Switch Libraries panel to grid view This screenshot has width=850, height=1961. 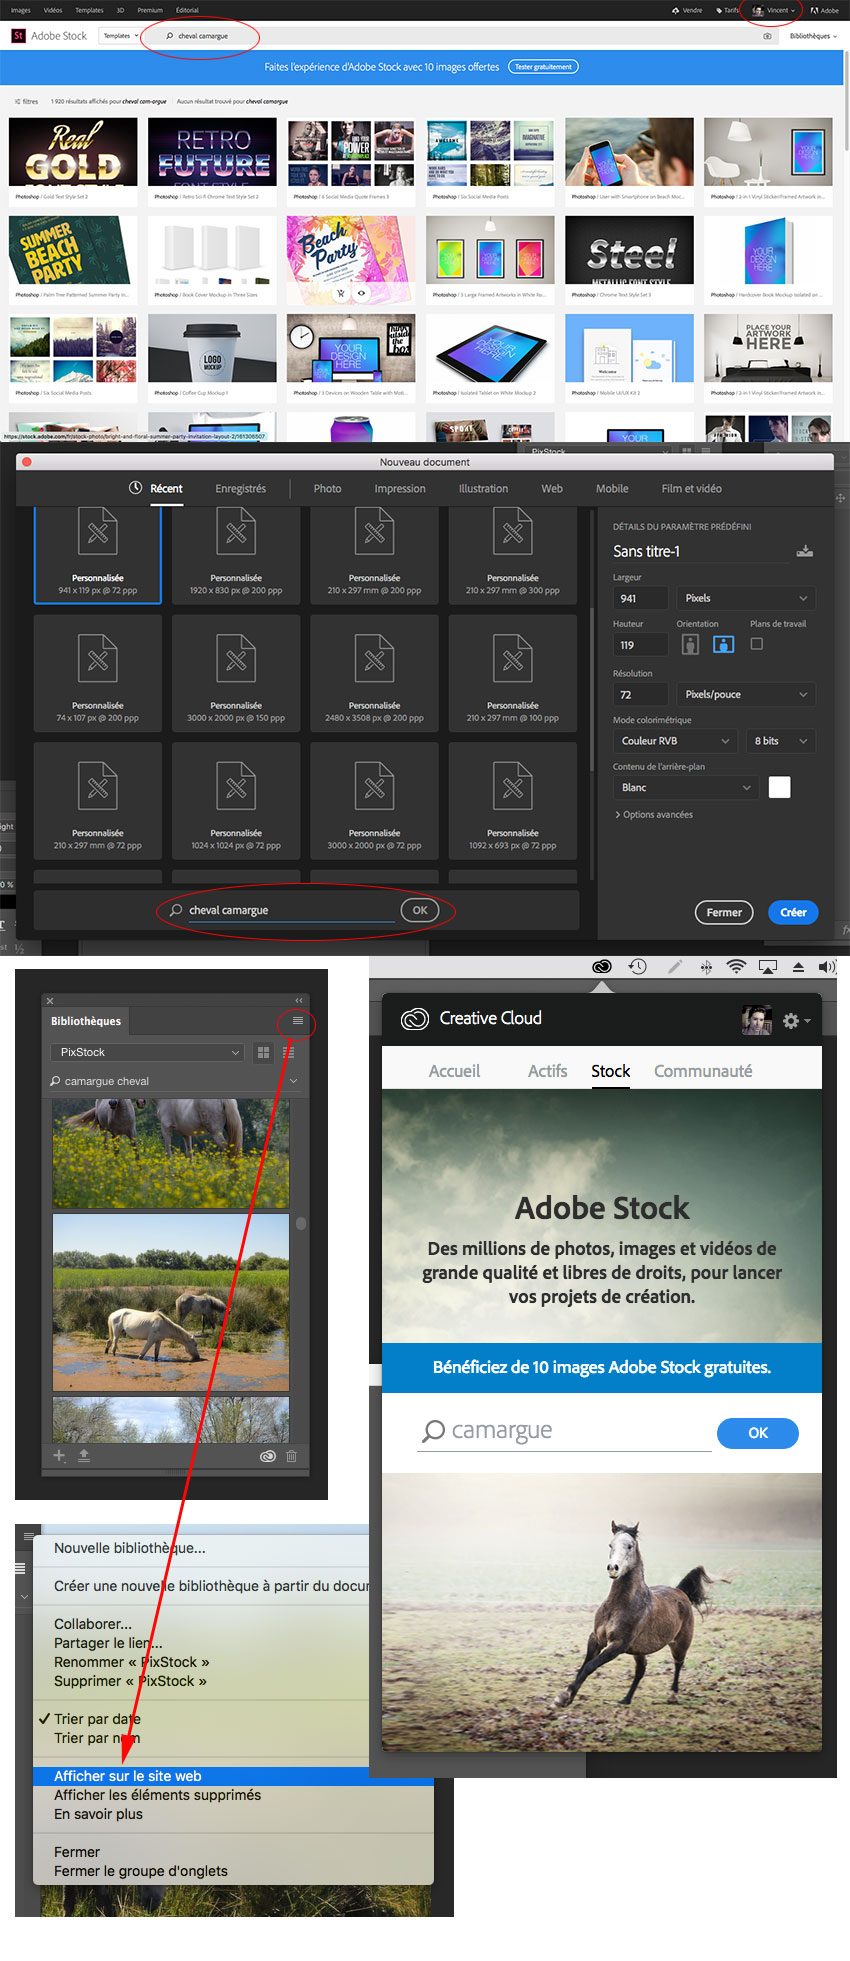coord(264,1052)
